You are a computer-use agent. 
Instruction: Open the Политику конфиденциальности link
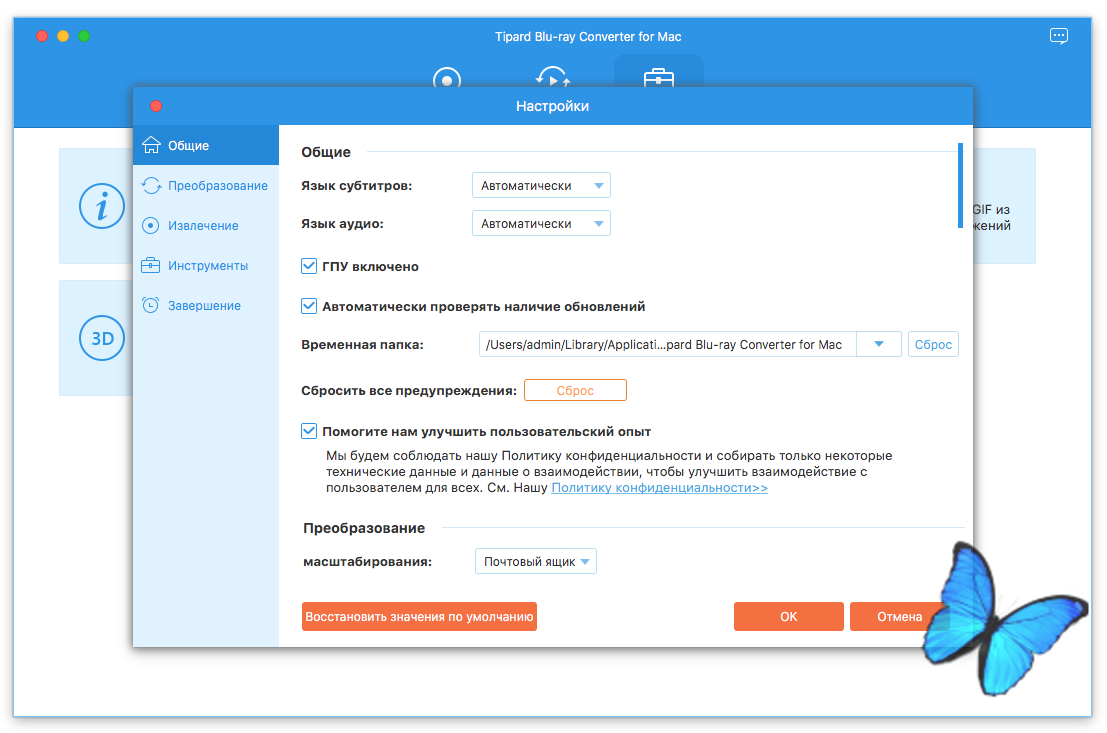[x=659, y=488]
